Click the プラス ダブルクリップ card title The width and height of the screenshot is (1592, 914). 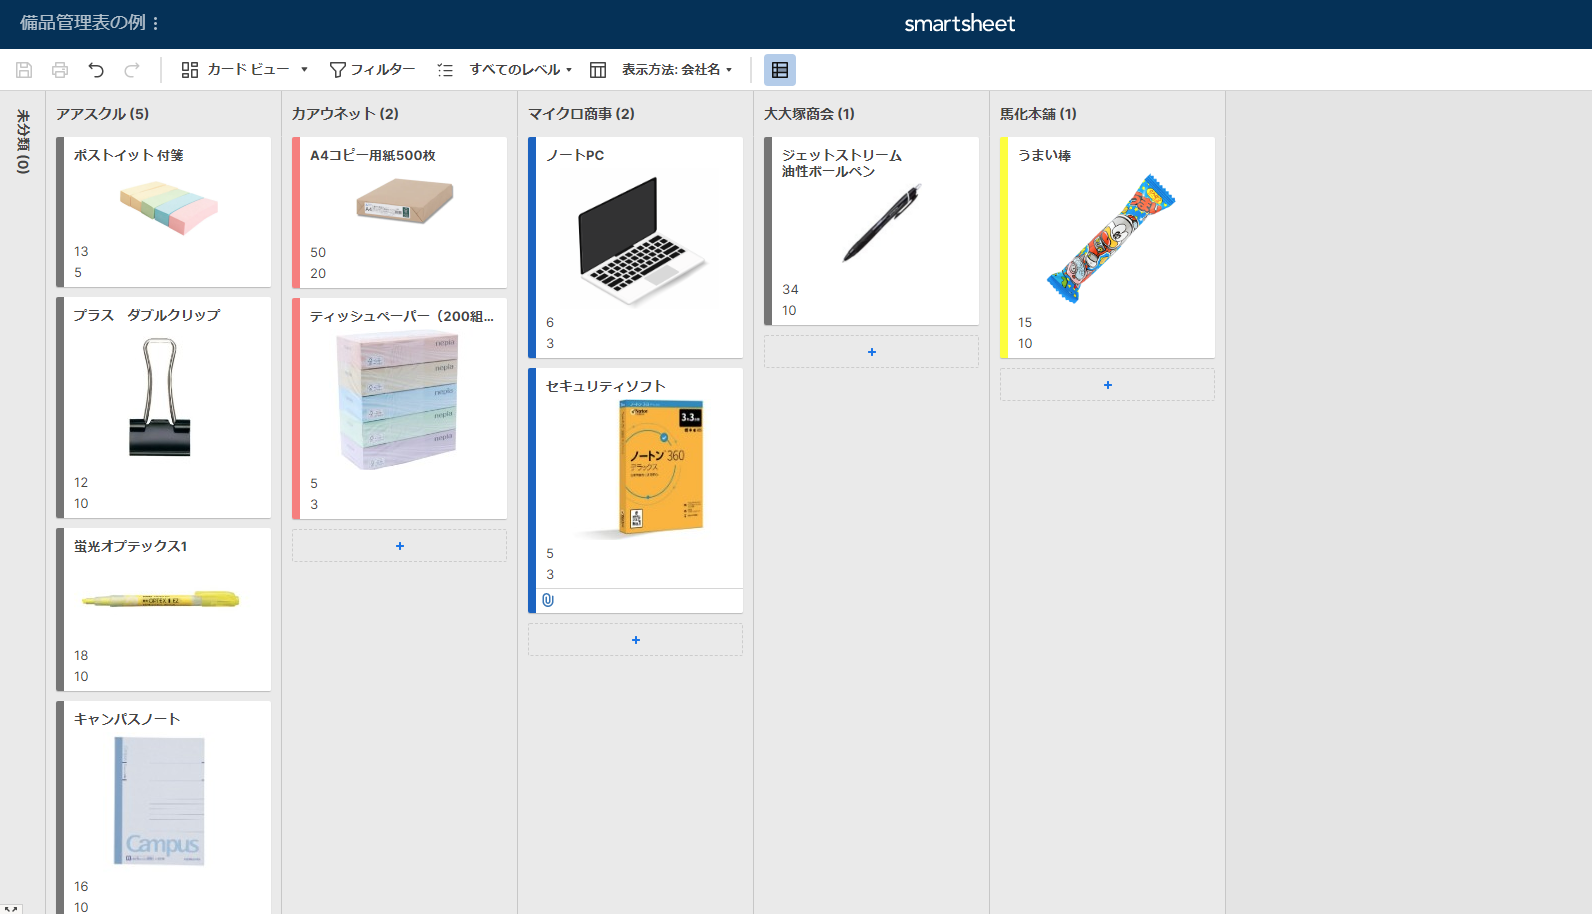click(147, 315)
